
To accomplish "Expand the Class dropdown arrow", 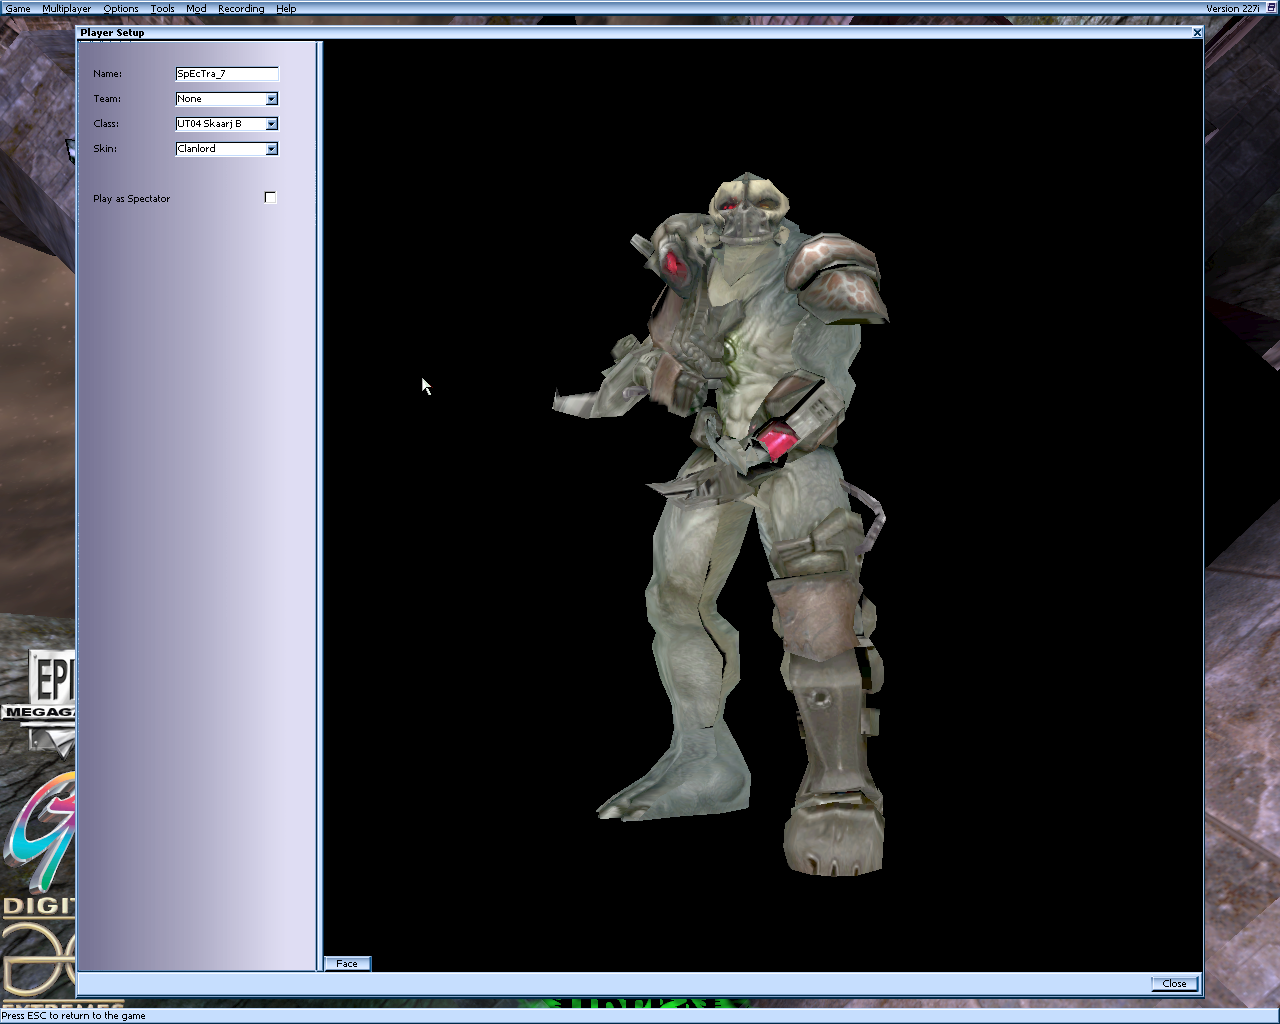I will point(271,124).
